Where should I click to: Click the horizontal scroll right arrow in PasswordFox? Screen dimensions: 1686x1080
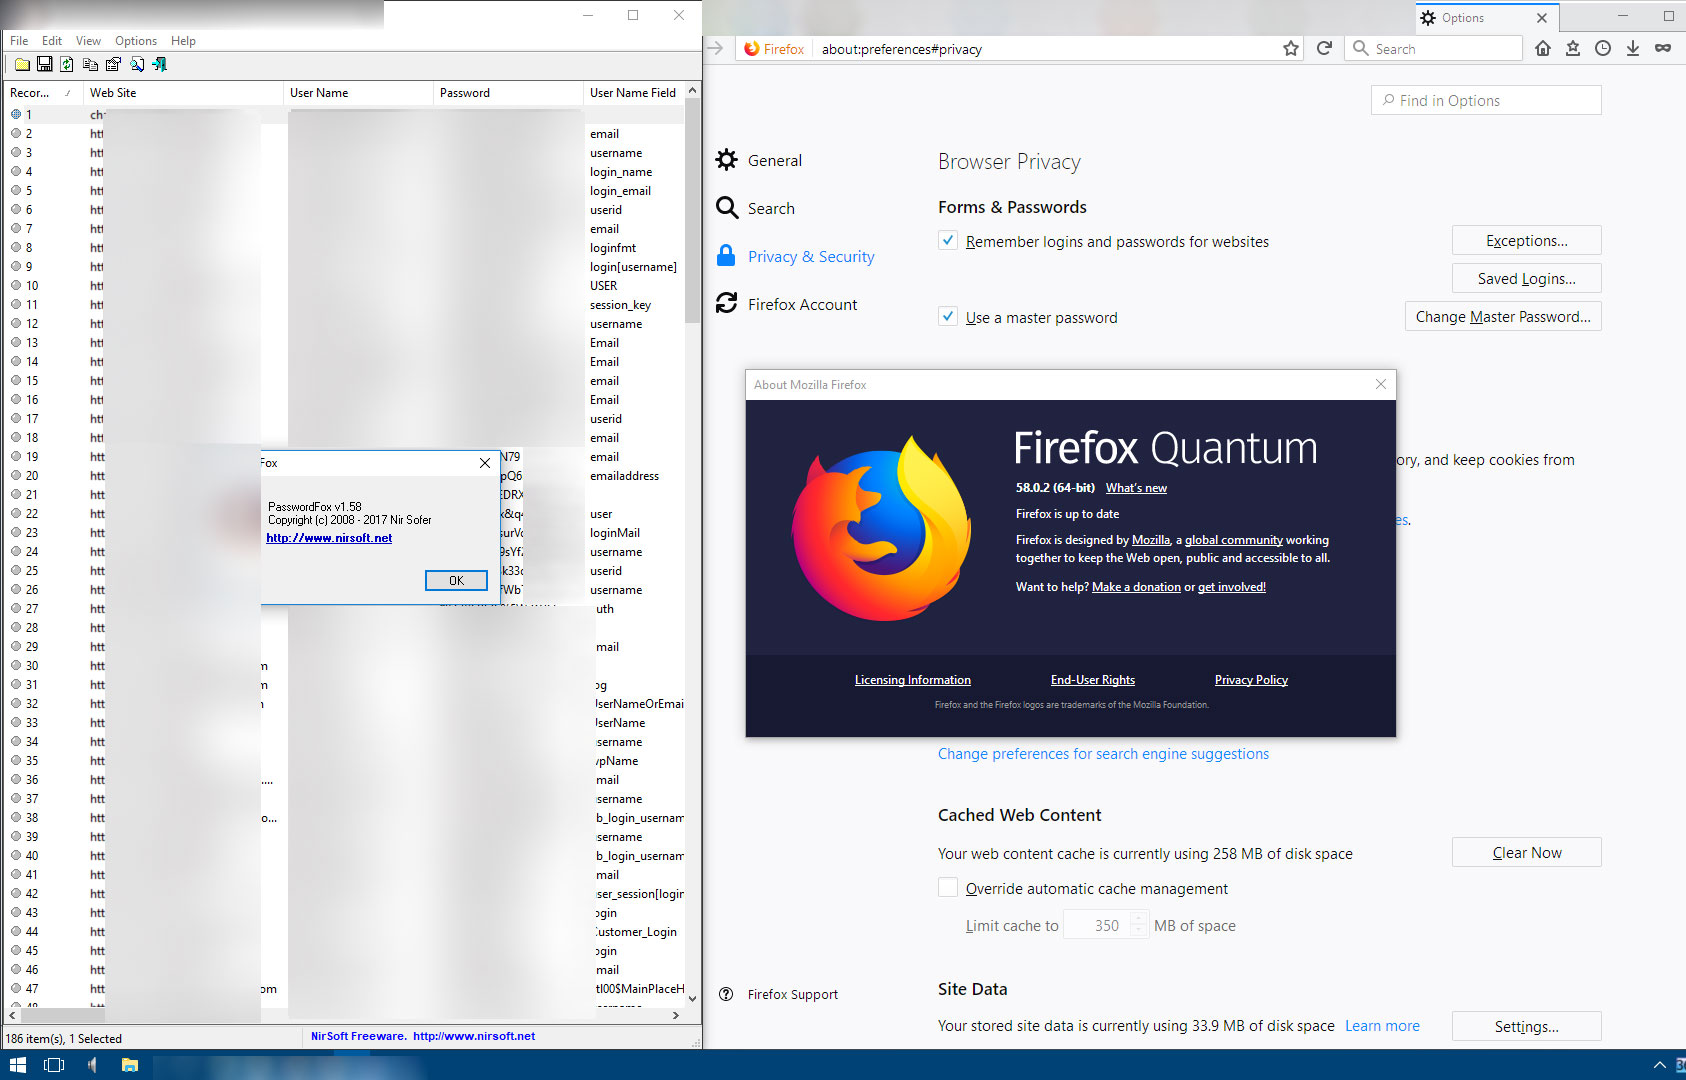(x=676, y=1015)
